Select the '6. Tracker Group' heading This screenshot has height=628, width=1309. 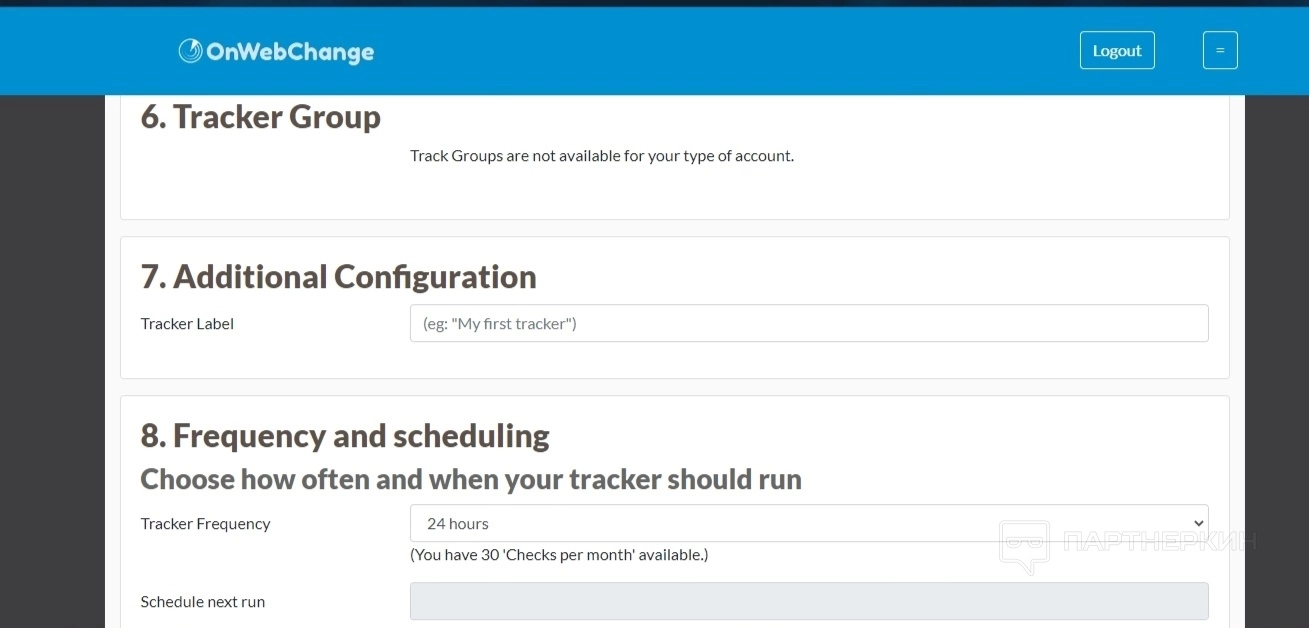pyautogui.click(x=261, y=117)
